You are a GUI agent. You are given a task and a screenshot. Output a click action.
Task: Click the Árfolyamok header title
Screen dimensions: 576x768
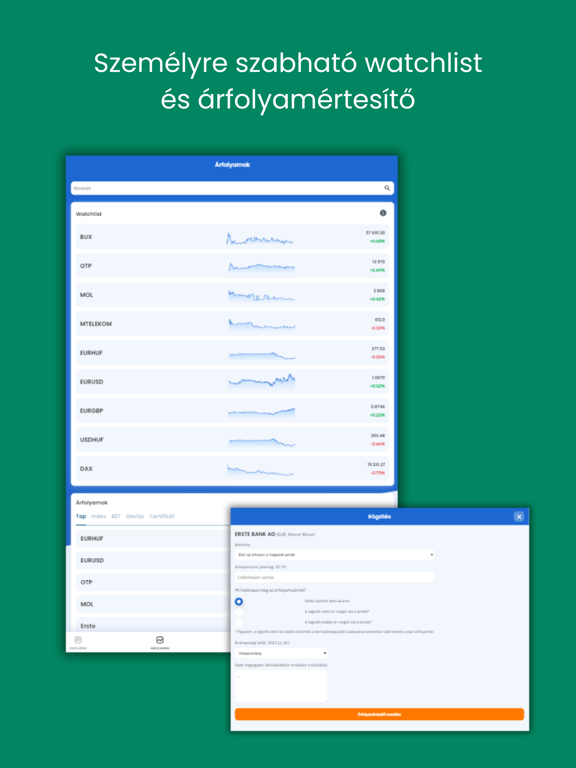(x=232, y=165)
